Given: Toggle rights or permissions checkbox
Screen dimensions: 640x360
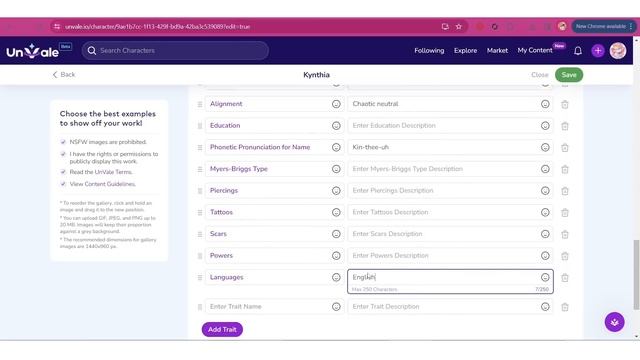Looking at the screenshot, I should 63,154.
